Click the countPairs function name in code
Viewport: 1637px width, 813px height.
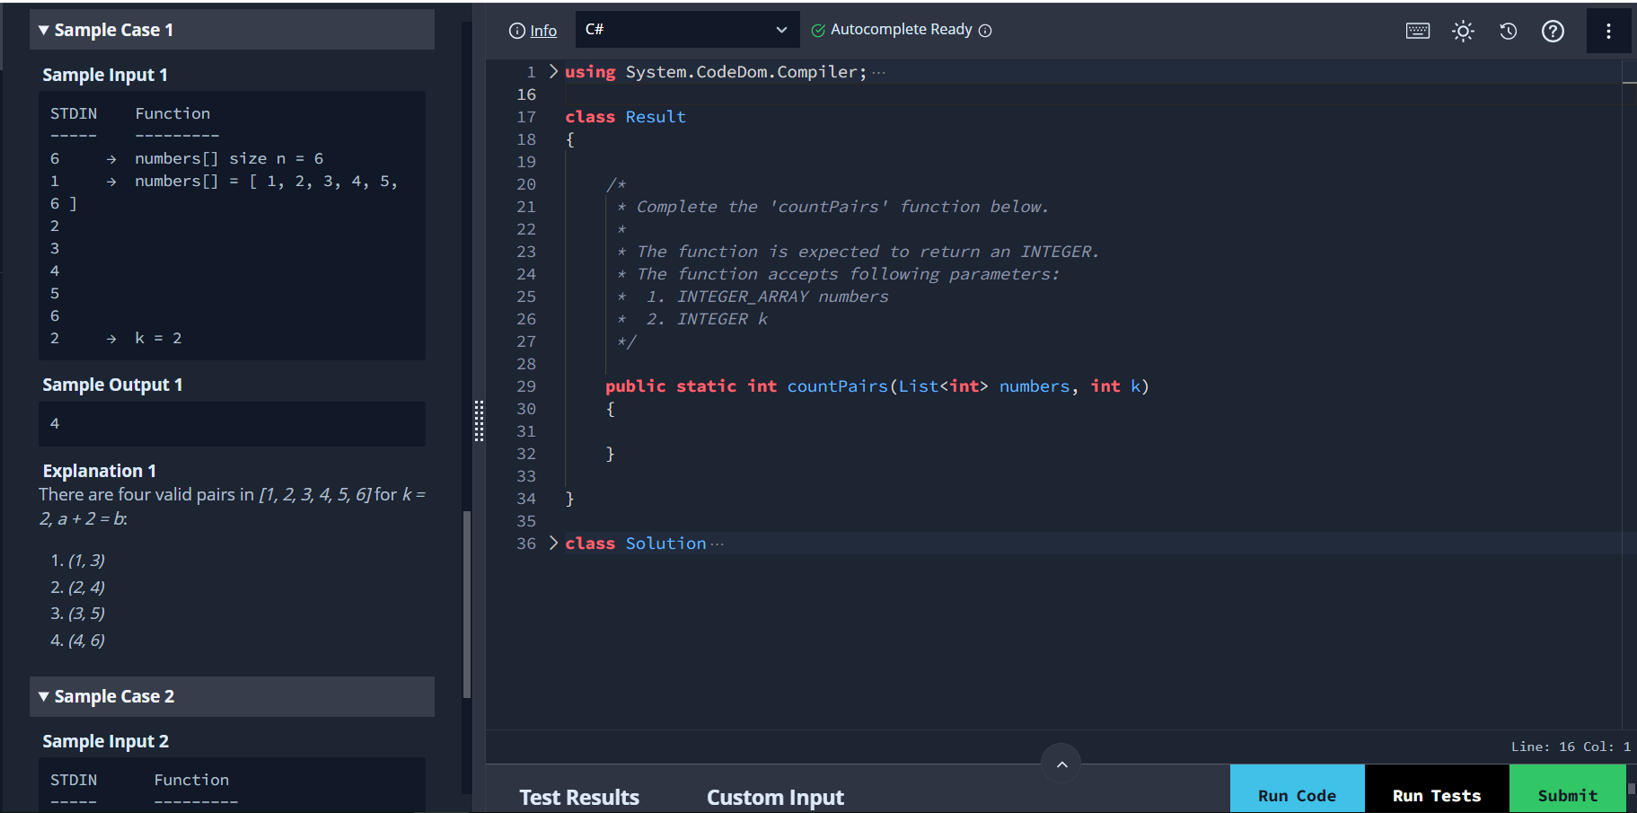(837, 386)
